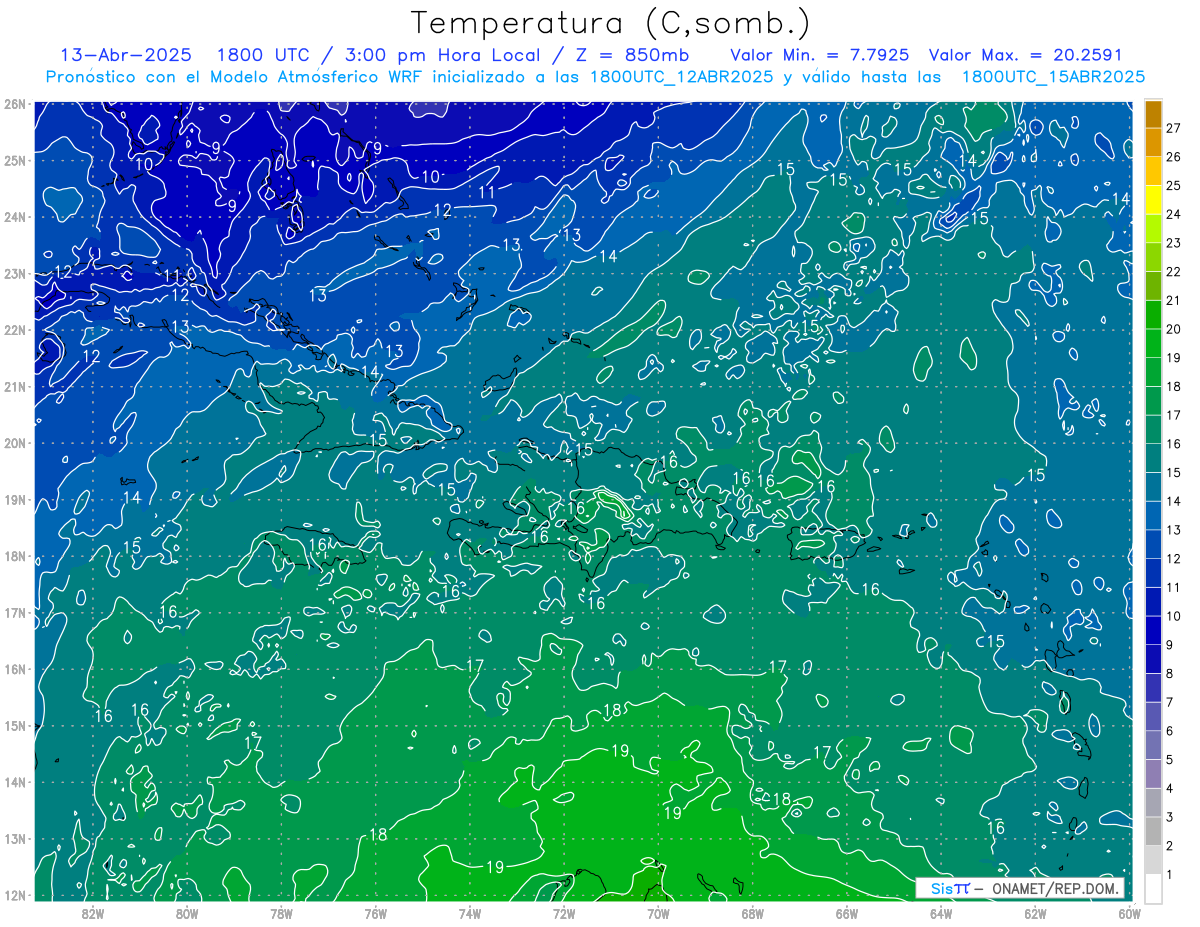This screenshot has height=927, width=1200.
Task: Click the '78W' longitude label
Action: pos(281,912)
